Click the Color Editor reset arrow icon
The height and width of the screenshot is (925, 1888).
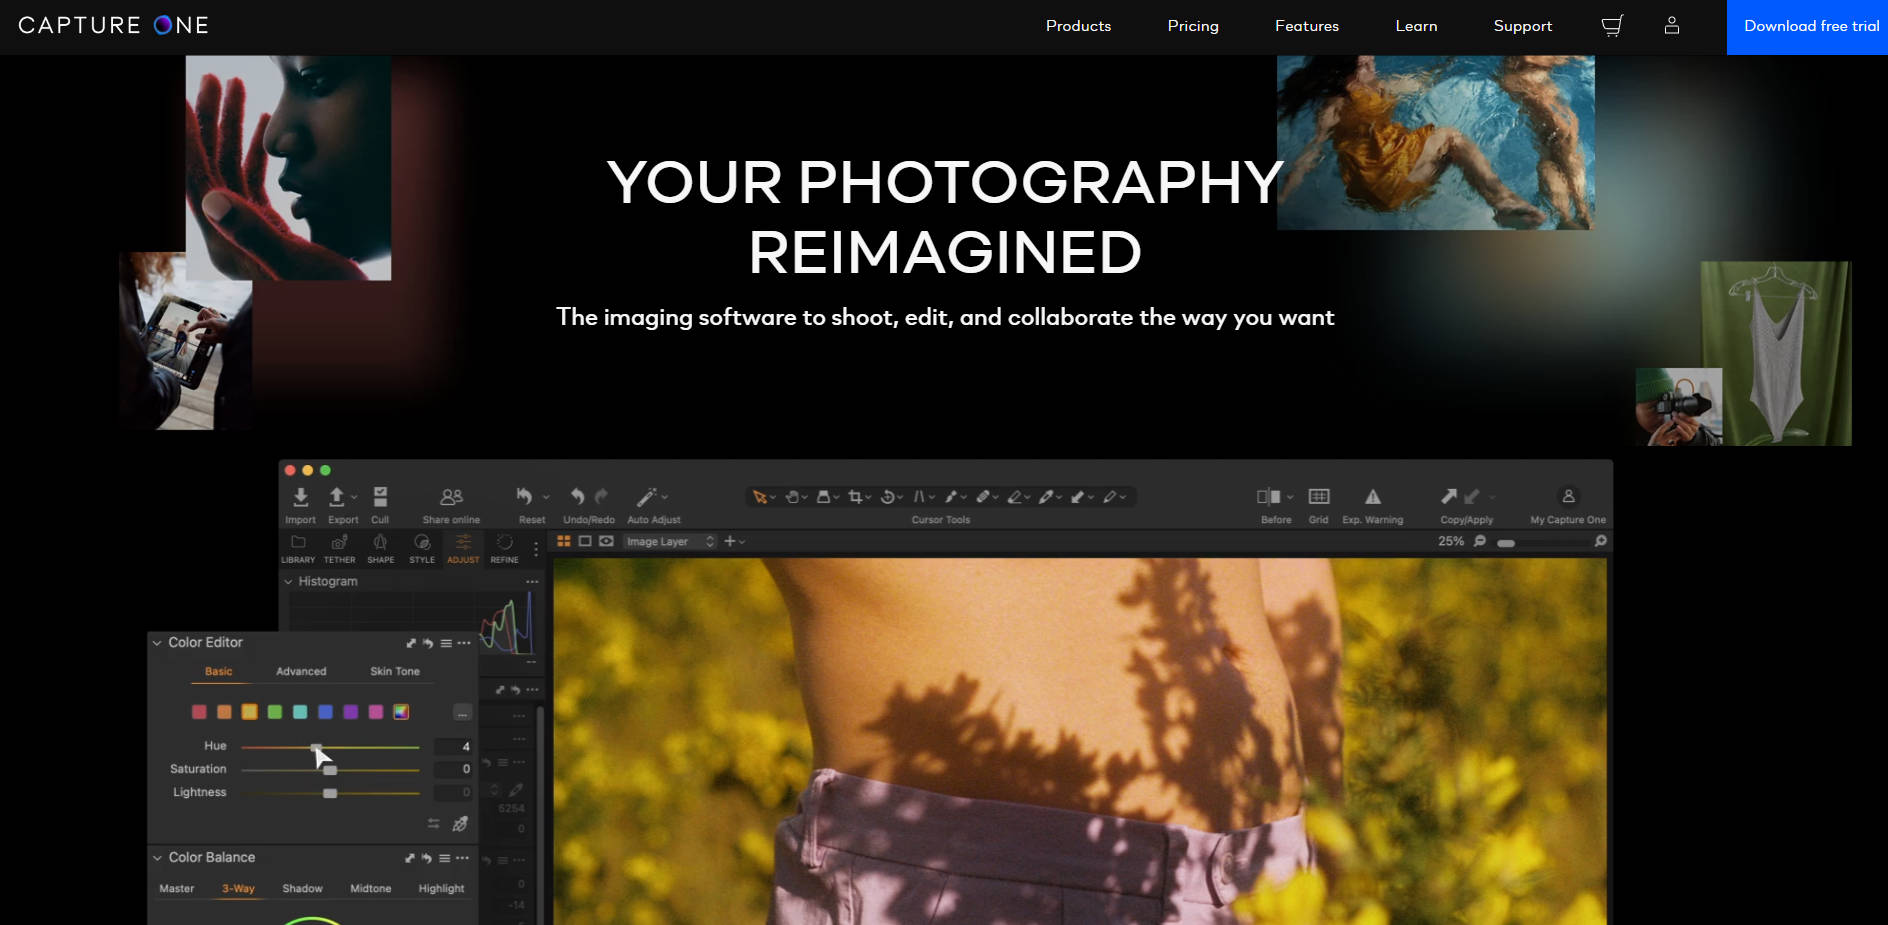428,643
